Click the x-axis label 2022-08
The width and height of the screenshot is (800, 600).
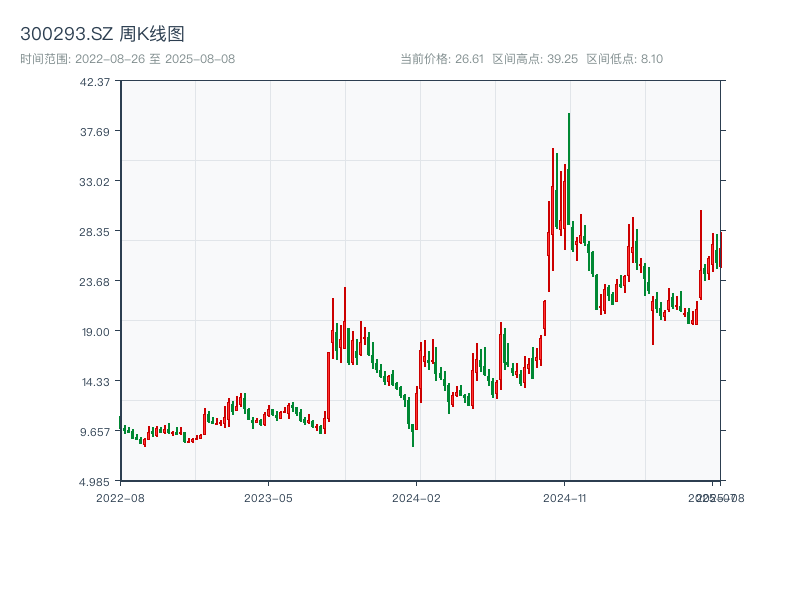[x=120, y=498]
